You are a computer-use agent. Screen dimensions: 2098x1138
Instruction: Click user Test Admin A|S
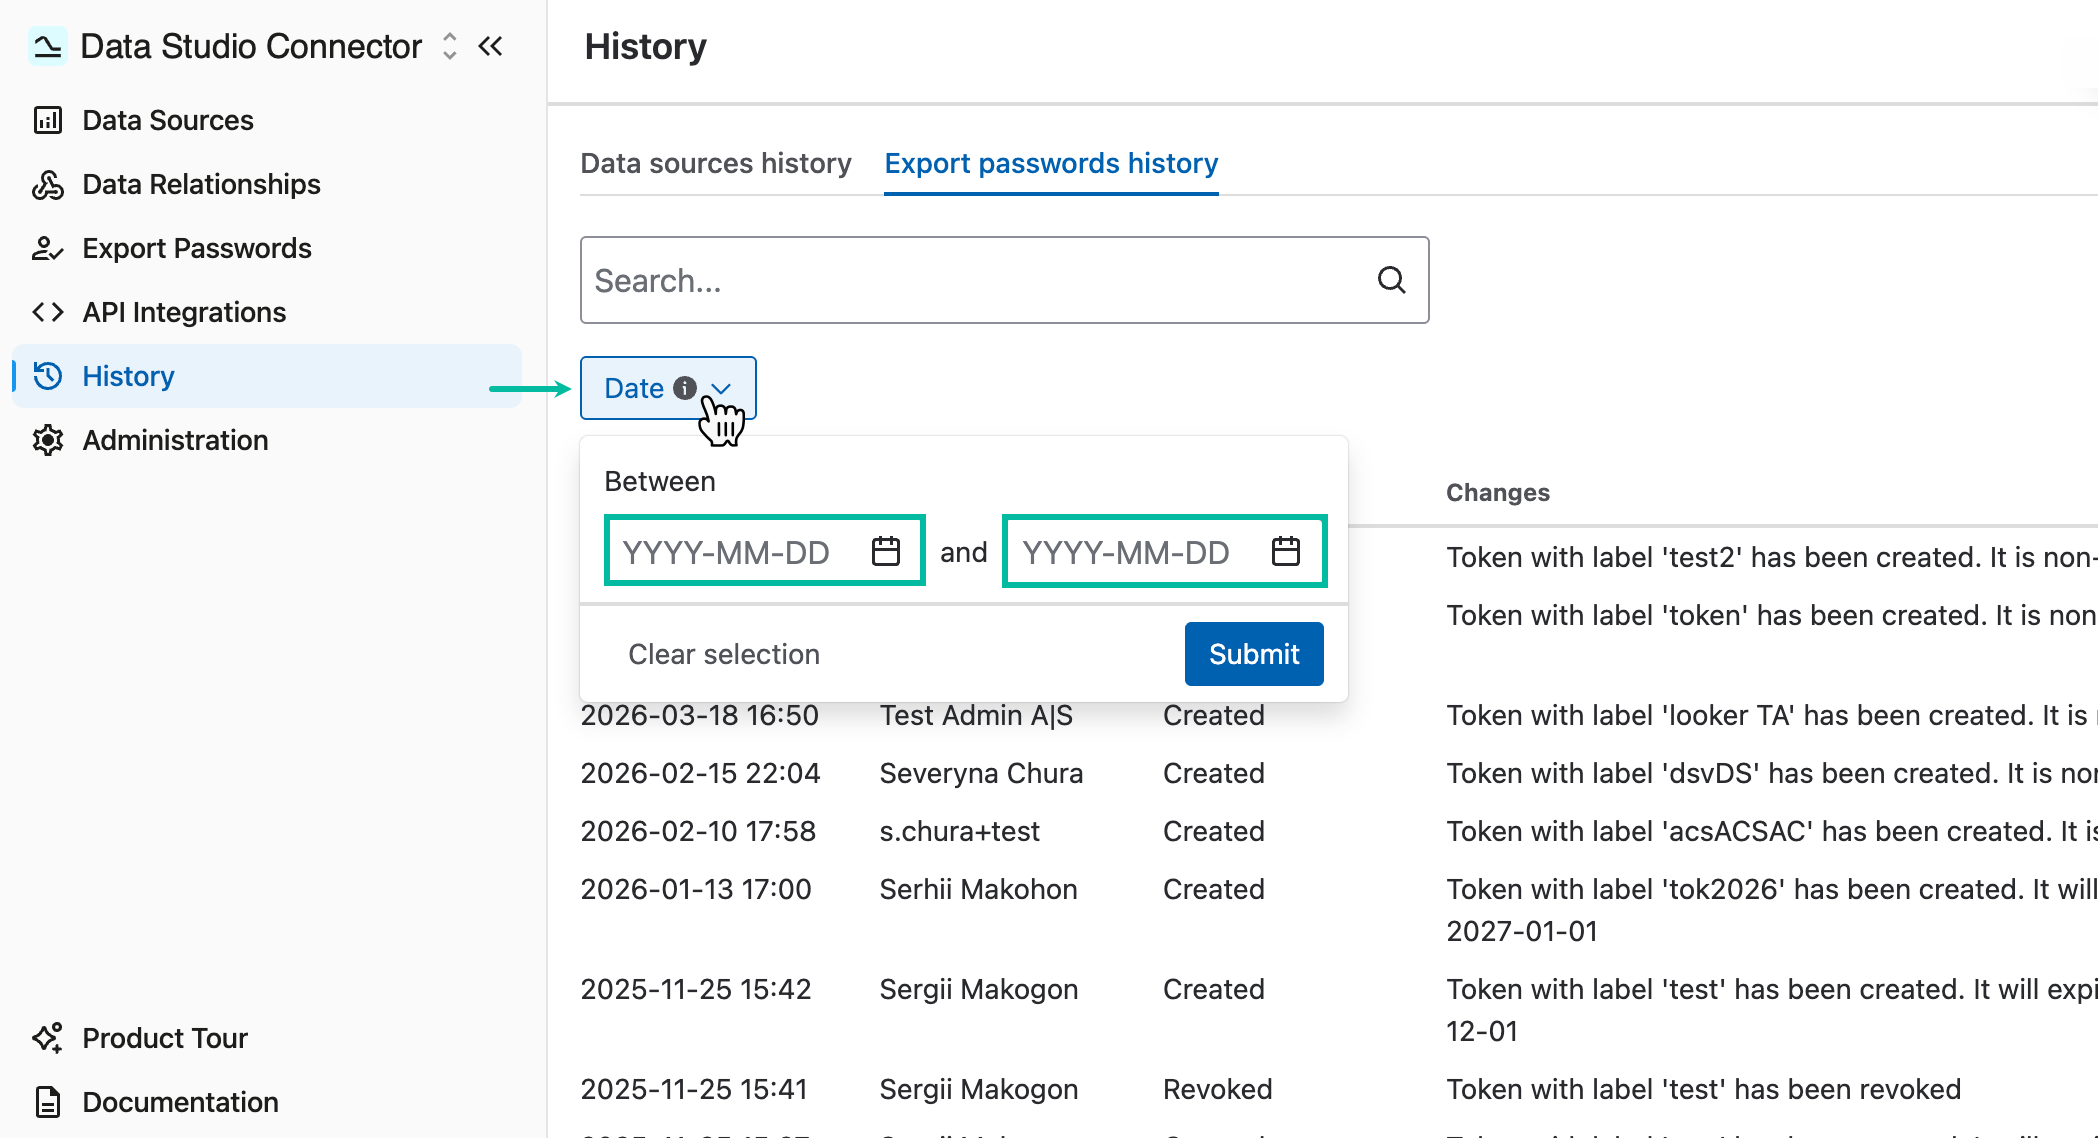point(976,715)
